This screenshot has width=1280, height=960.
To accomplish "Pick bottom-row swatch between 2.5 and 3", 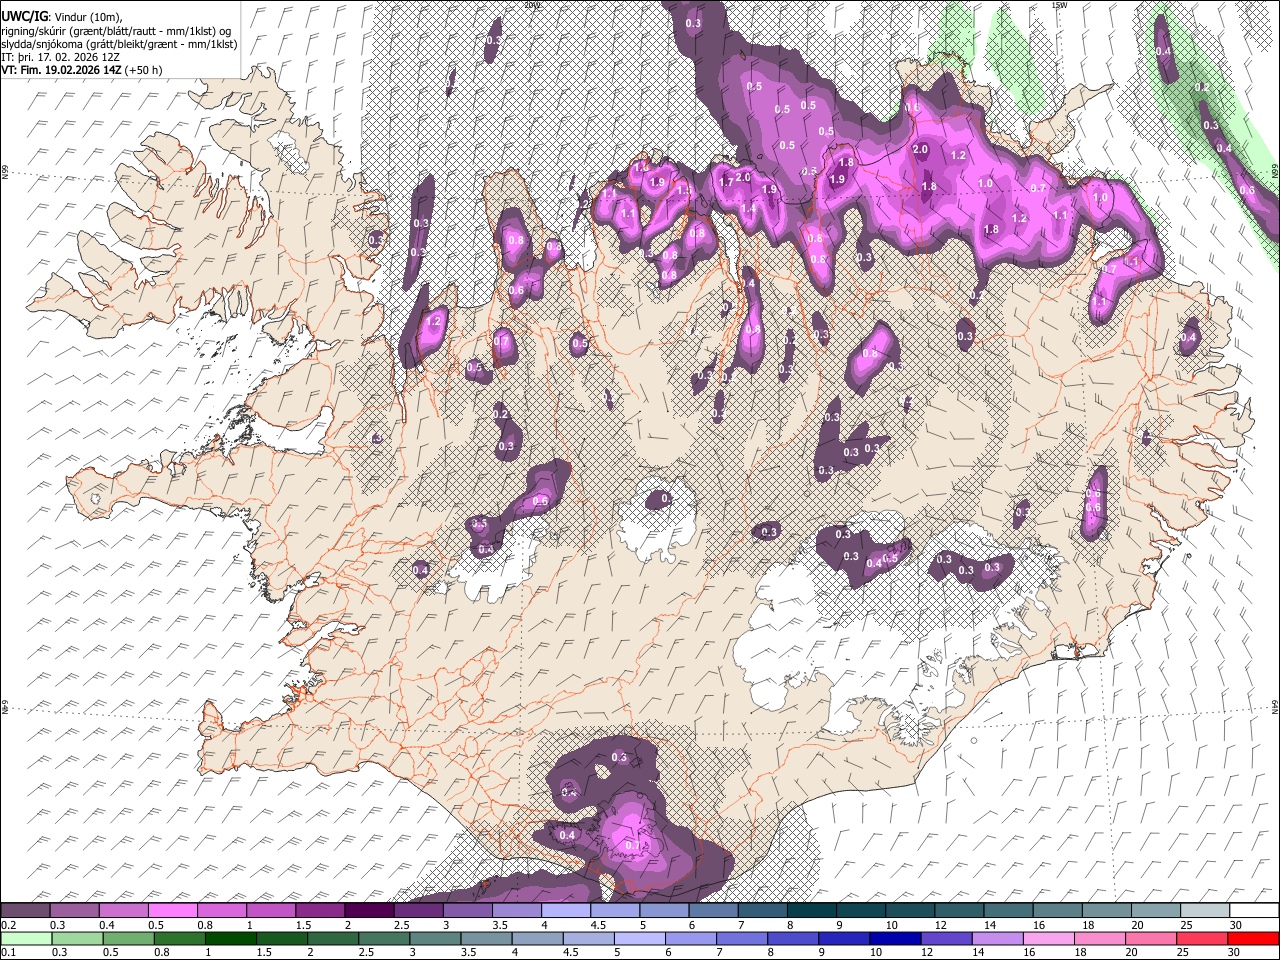I will pyautogui.click(x=384, y=938).
